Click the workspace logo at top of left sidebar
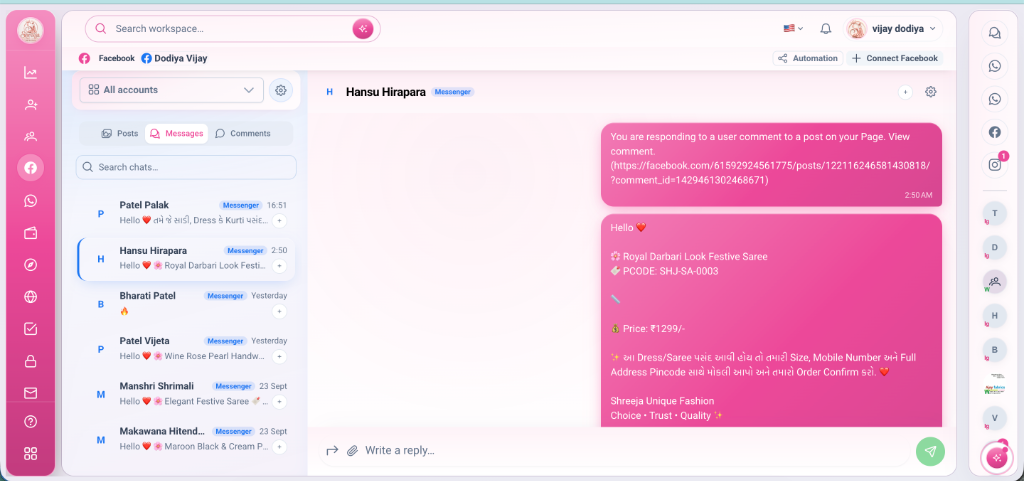1024x481 pixels. click(x=30, y=30)
